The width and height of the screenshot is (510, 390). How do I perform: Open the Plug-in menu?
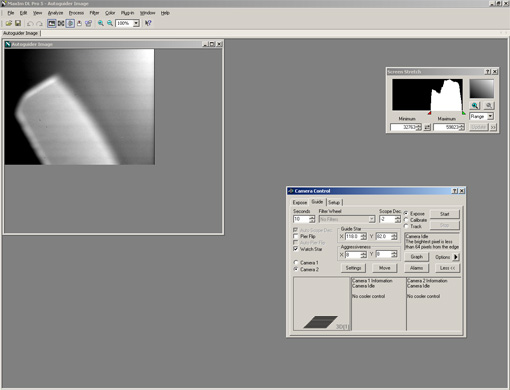click(x=127, y=13)
